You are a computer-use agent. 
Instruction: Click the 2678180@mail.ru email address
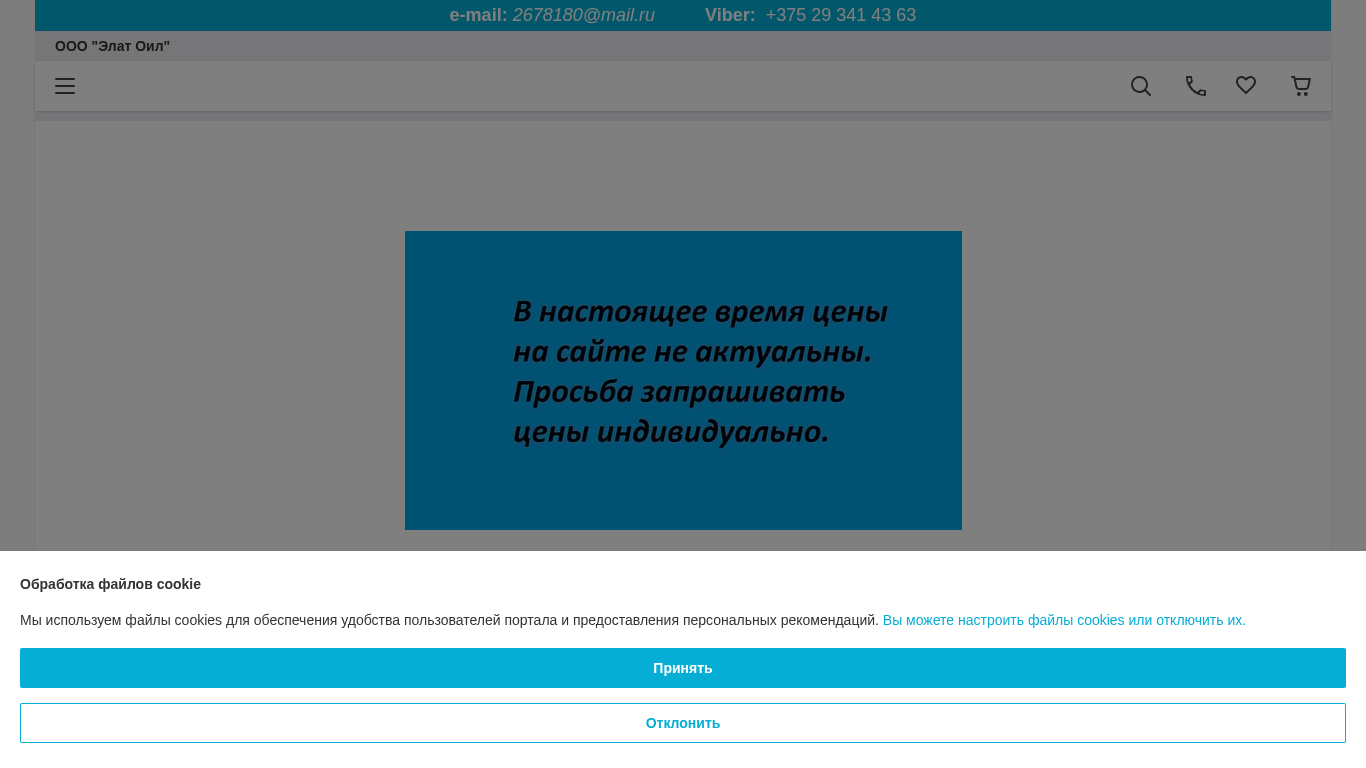[x=583, y=15]
